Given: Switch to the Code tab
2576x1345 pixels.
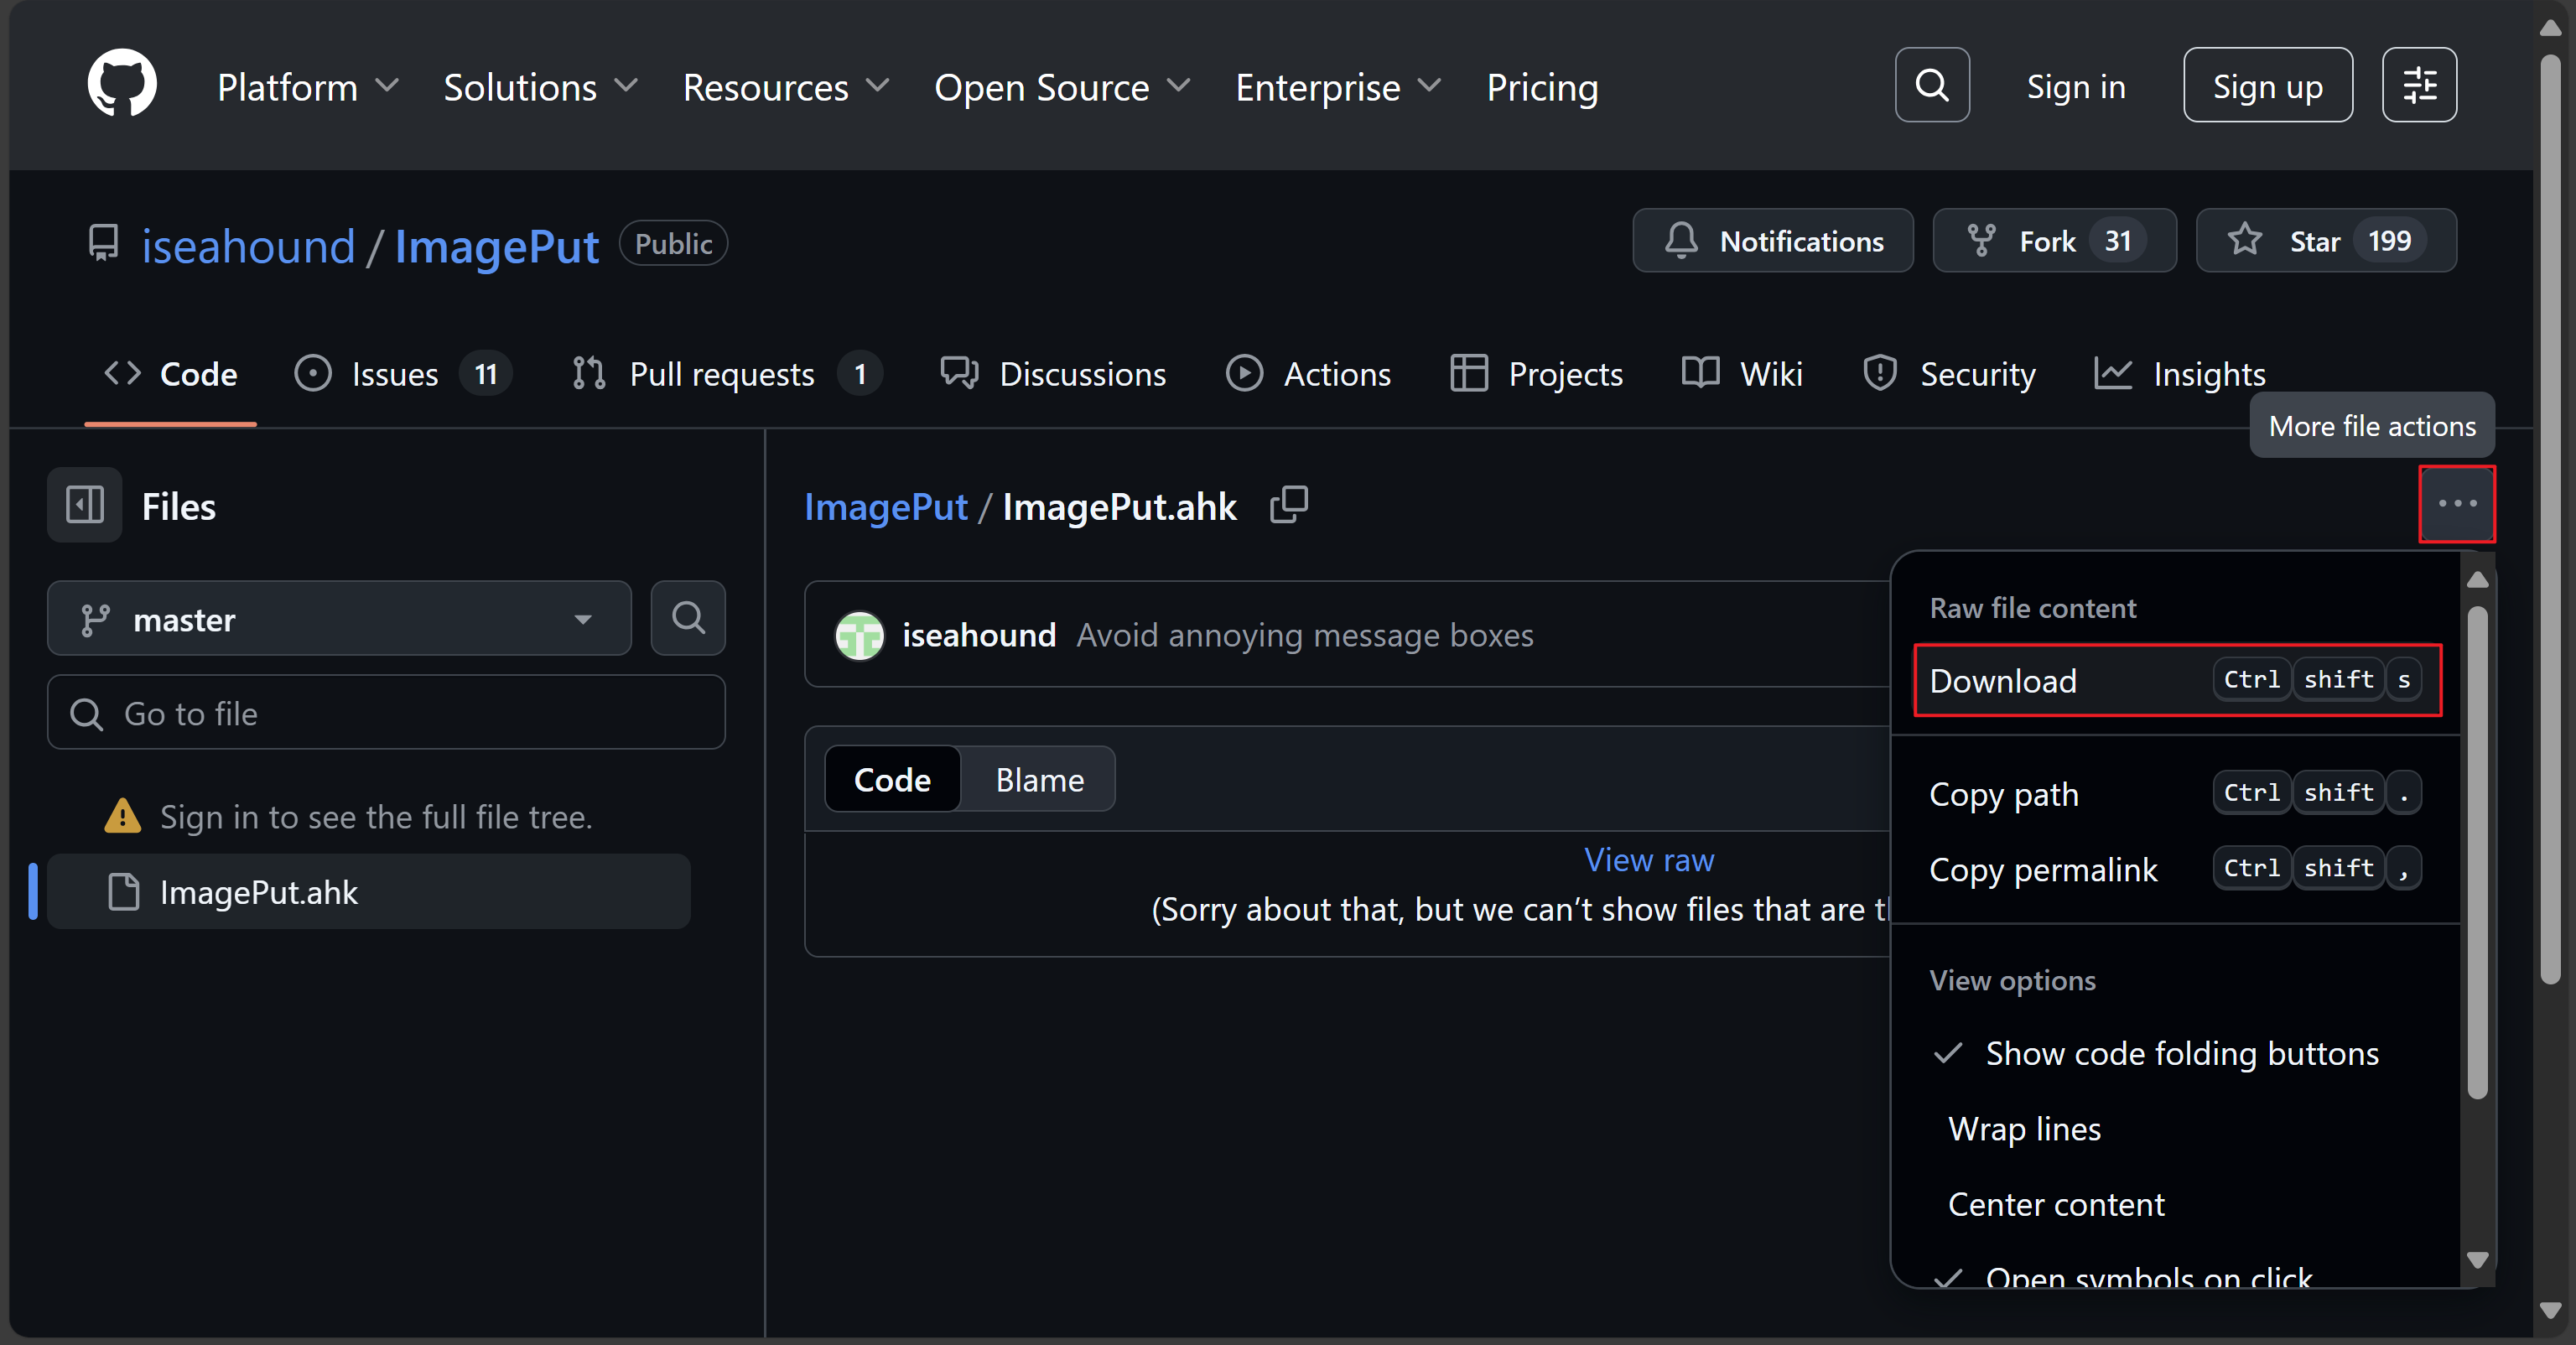Looking at the screenshot, I should 171,374.
